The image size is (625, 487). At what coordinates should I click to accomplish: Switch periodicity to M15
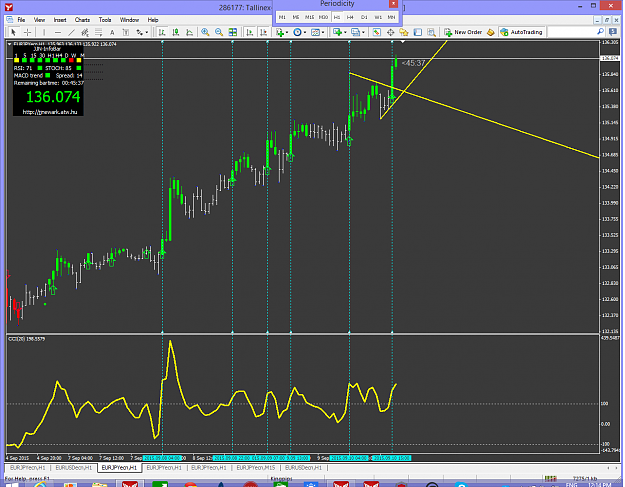click(x=309, y=17)
